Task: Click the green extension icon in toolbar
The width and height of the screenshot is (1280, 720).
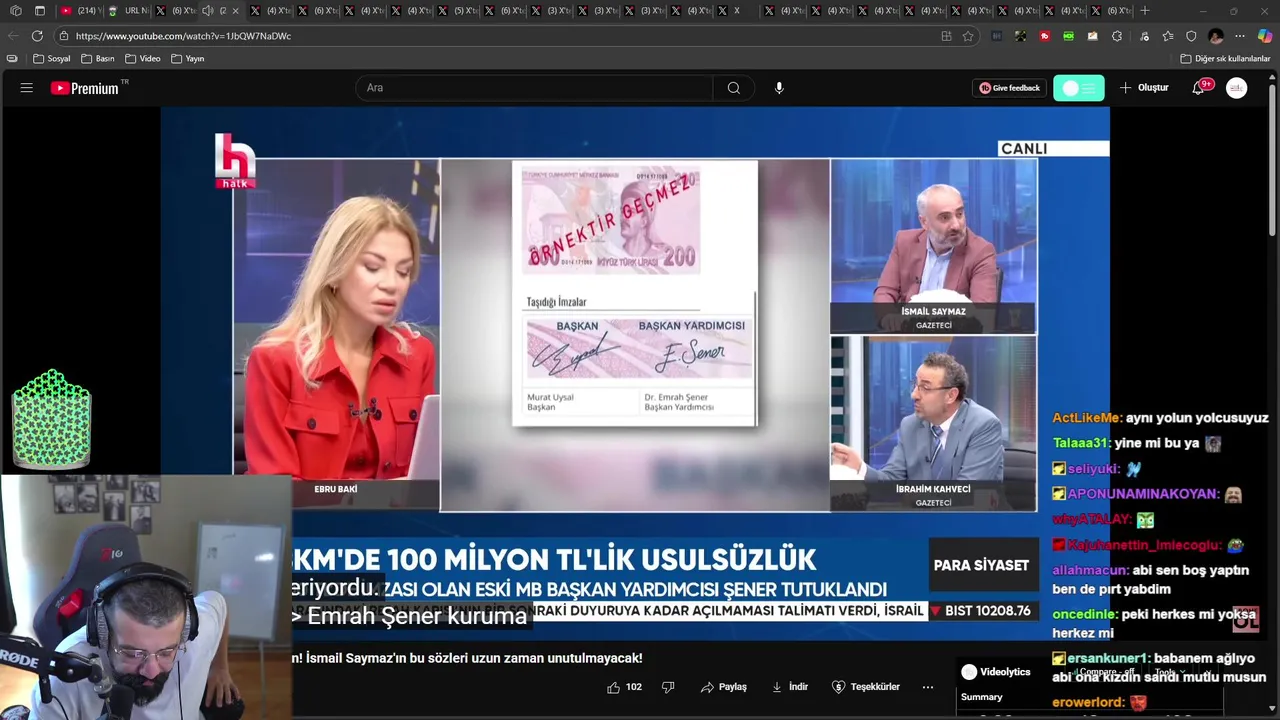Action: [1069, 36]
